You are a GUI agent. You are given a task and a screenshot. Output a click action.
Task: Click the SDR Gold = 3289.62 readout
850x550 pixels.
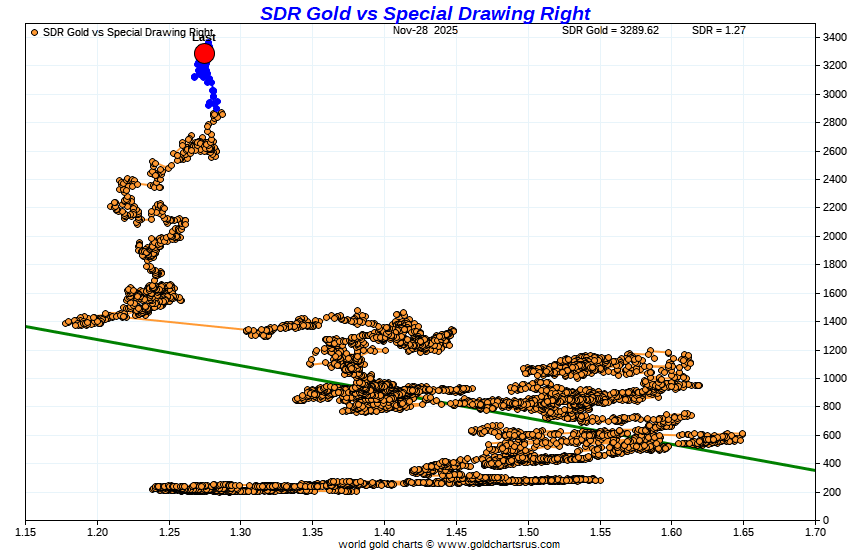coord(610,31)
